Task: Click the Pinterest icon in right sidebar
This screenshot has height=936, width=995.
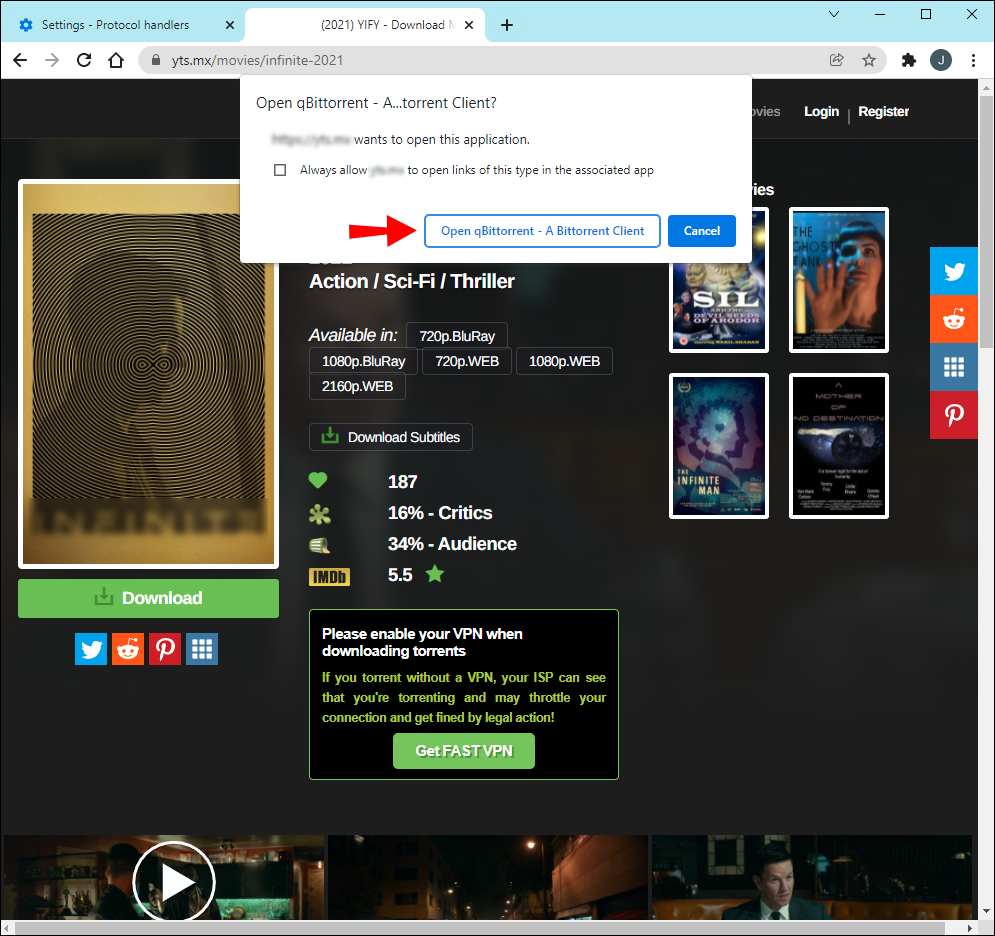Action: [954, 415]
